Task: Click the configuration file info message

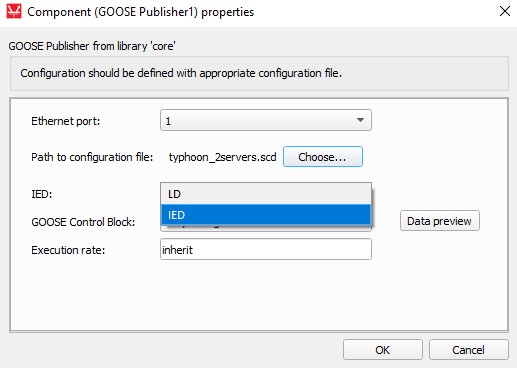Action: 181,73
